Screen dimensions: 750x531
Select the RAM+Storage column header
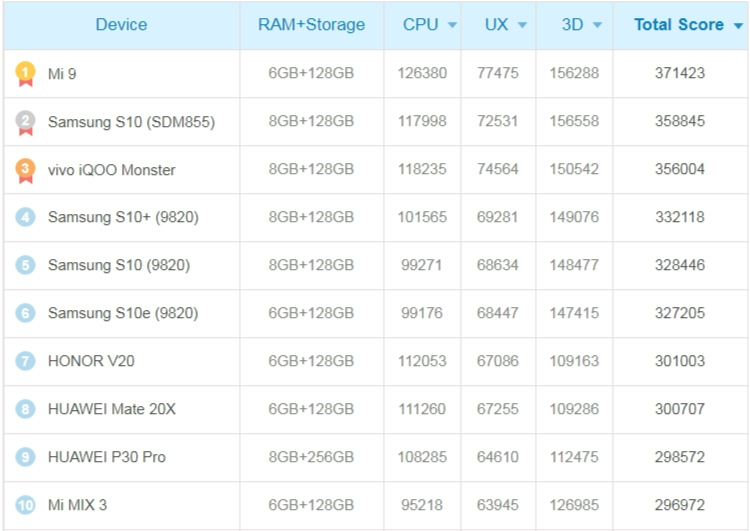coord(311,25)
